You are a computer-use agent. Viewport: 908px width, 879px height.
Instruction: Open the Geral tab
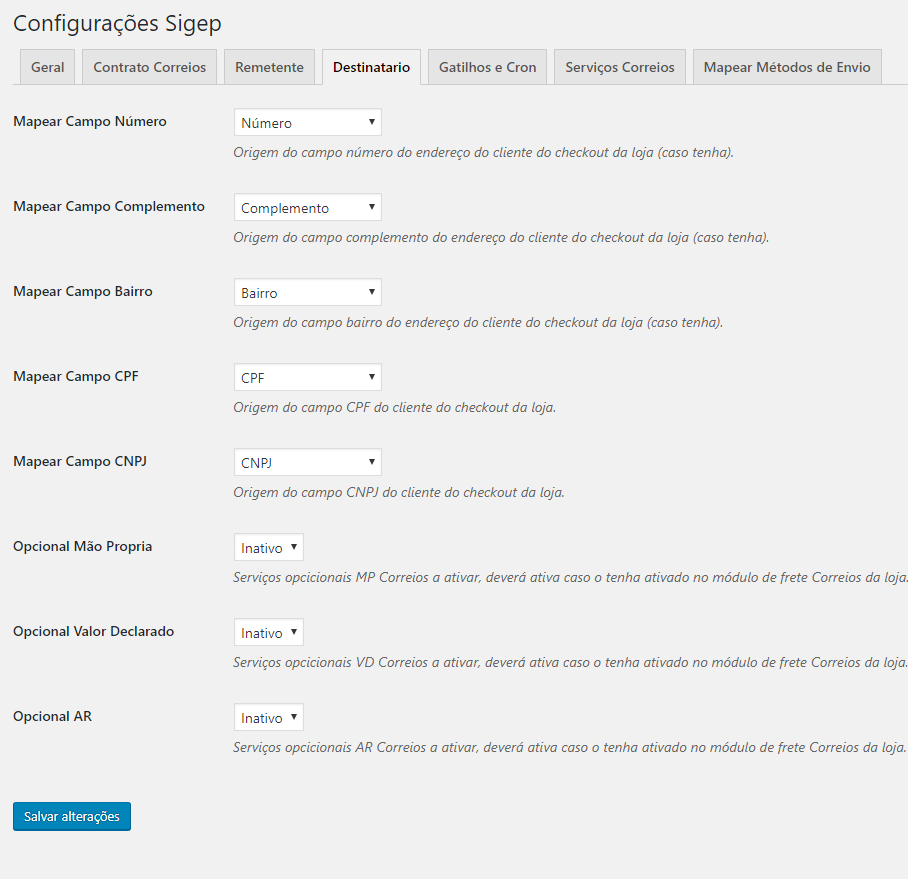point(47,67)
